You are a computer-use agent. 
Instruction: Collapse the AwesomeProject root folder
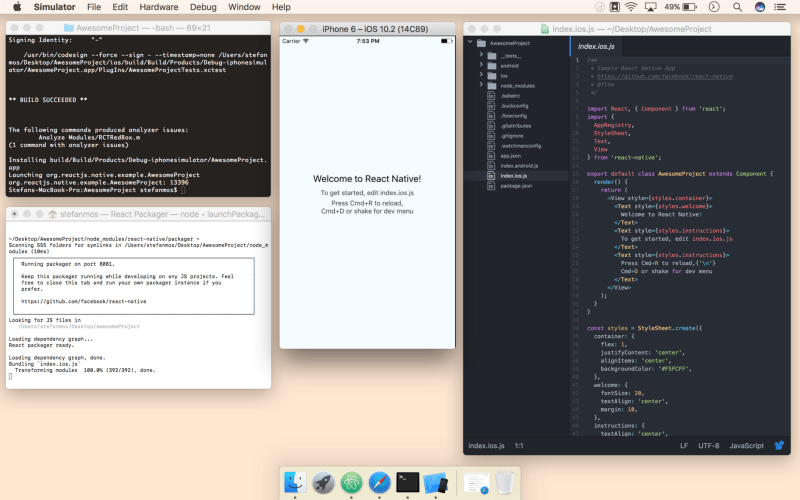(x=470, y=43)
